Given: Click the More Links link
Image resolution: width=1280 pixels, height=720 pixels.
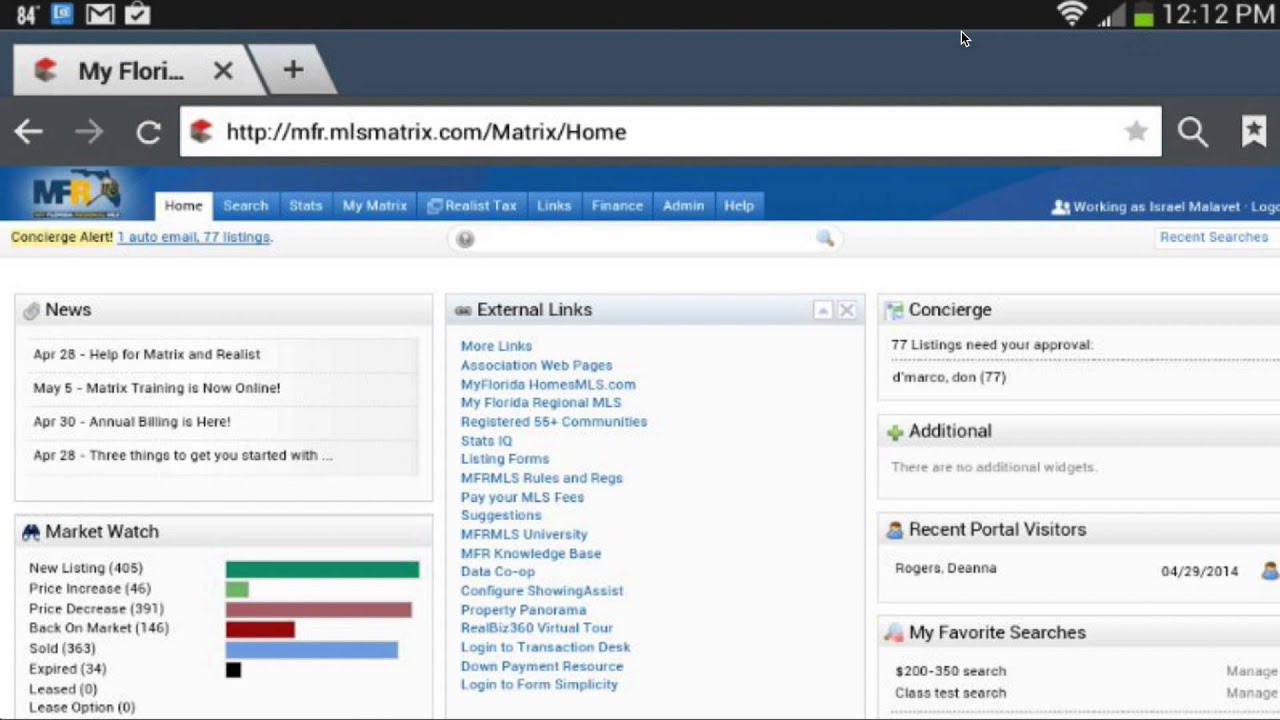Looking at the screenshot, I should (x=496, y=346).
